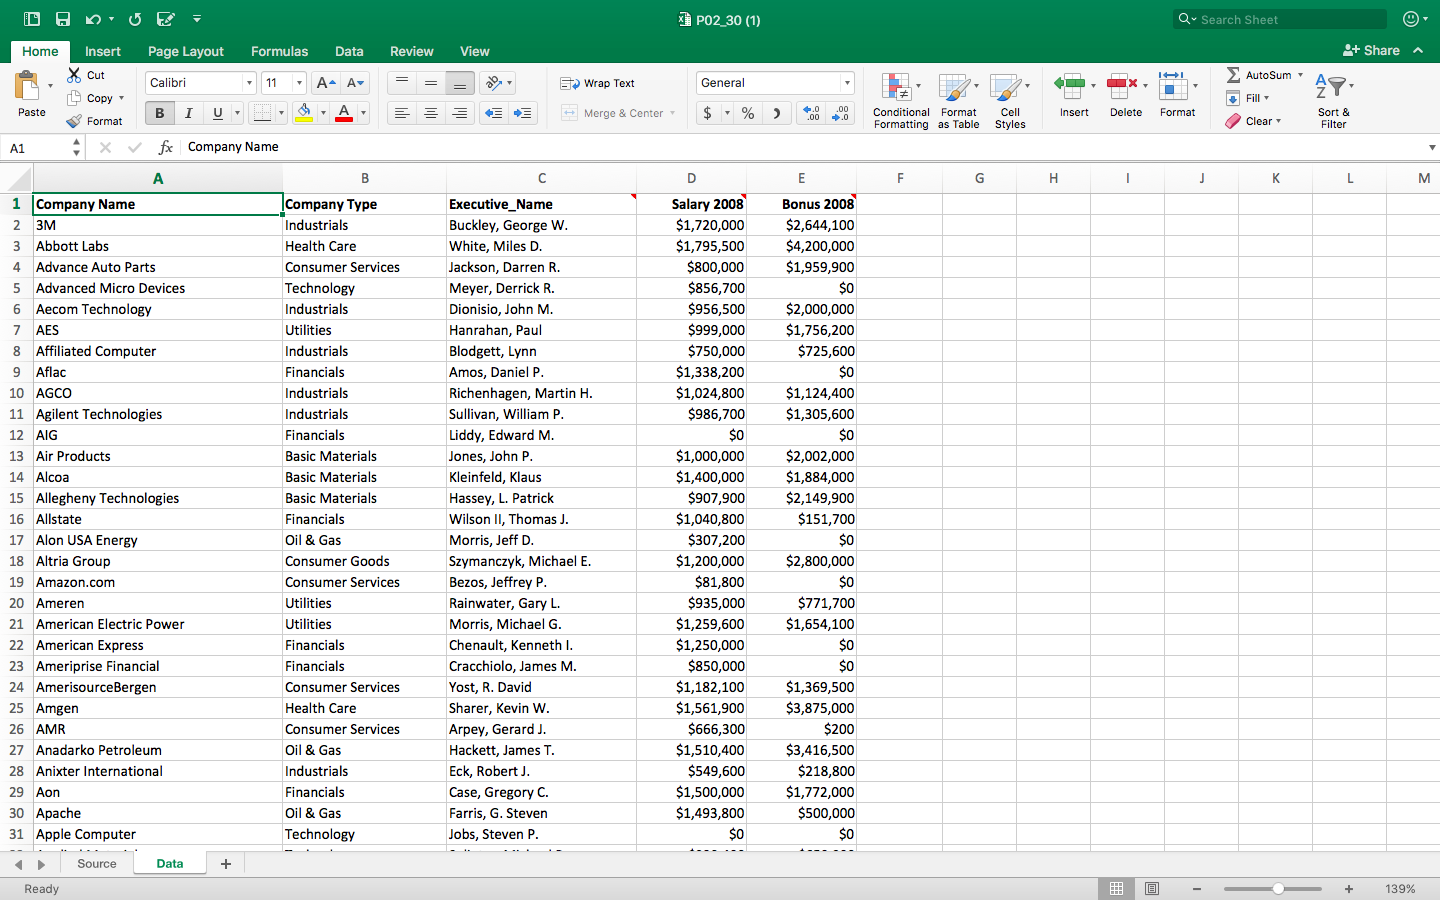The image size is (1440, 900).
Task: Click the Redo icon
Action: 135,19
